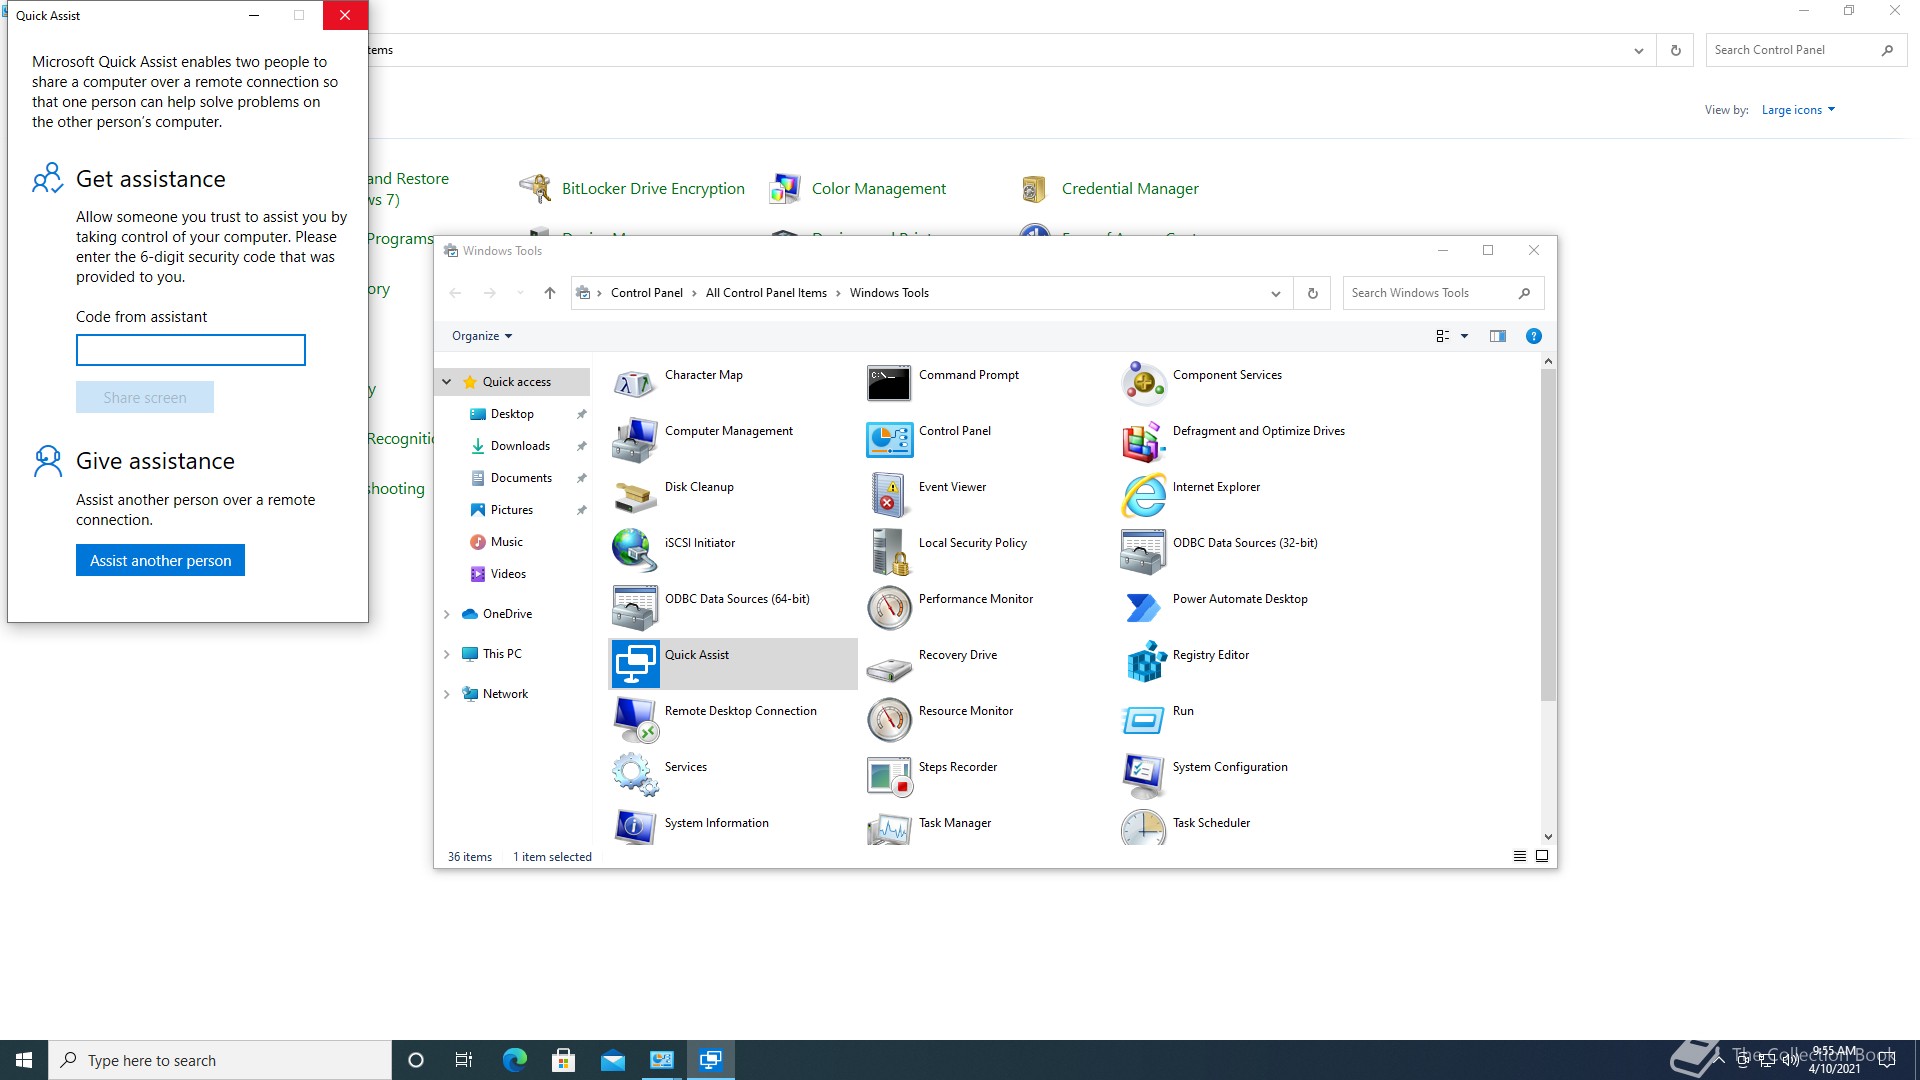Select Remote Desktop Connection icon
The height and width of the screenshot is (1080, 1920).
[635, 719]
